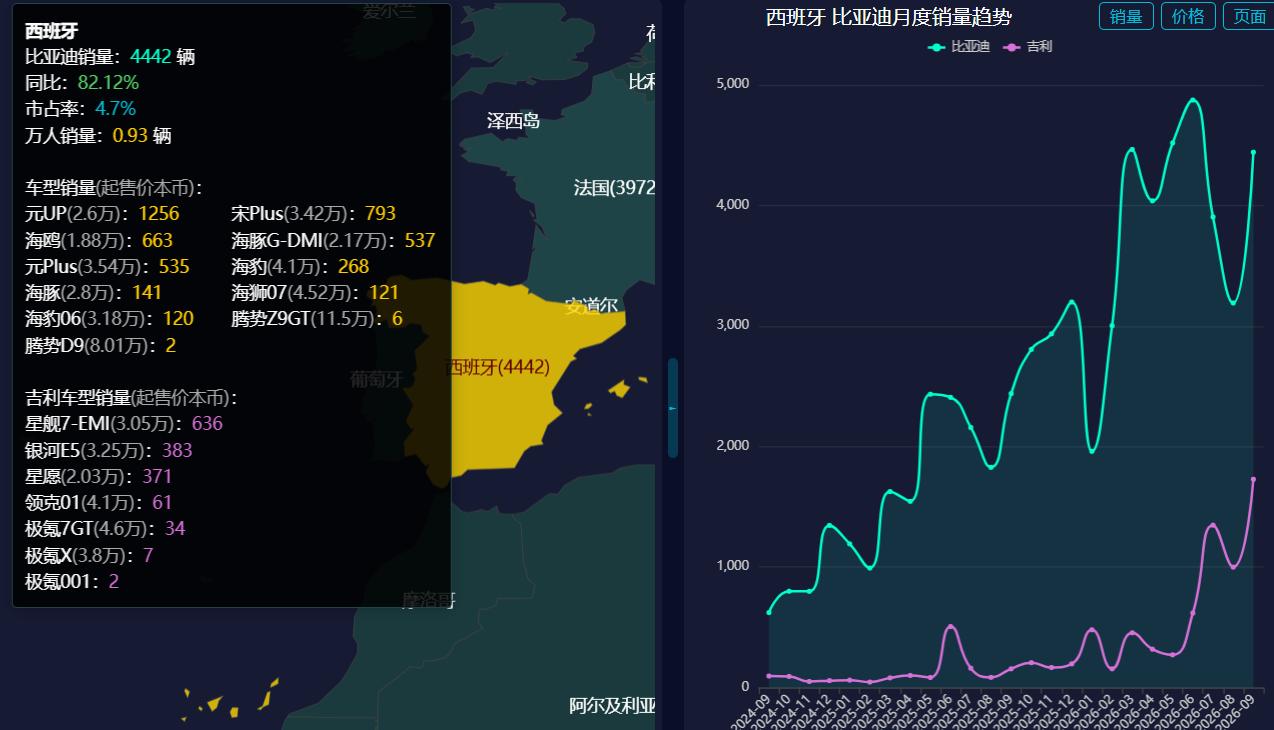Click the 3,000 y-axis label
The width and height of the screenshot is (1274, 730).
click(x=733, y=325)
